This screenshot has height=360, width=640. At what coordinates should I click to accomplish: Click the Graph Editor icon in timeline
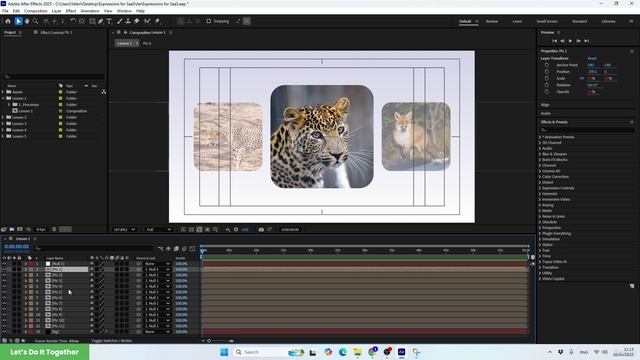[x=193, y=249]
